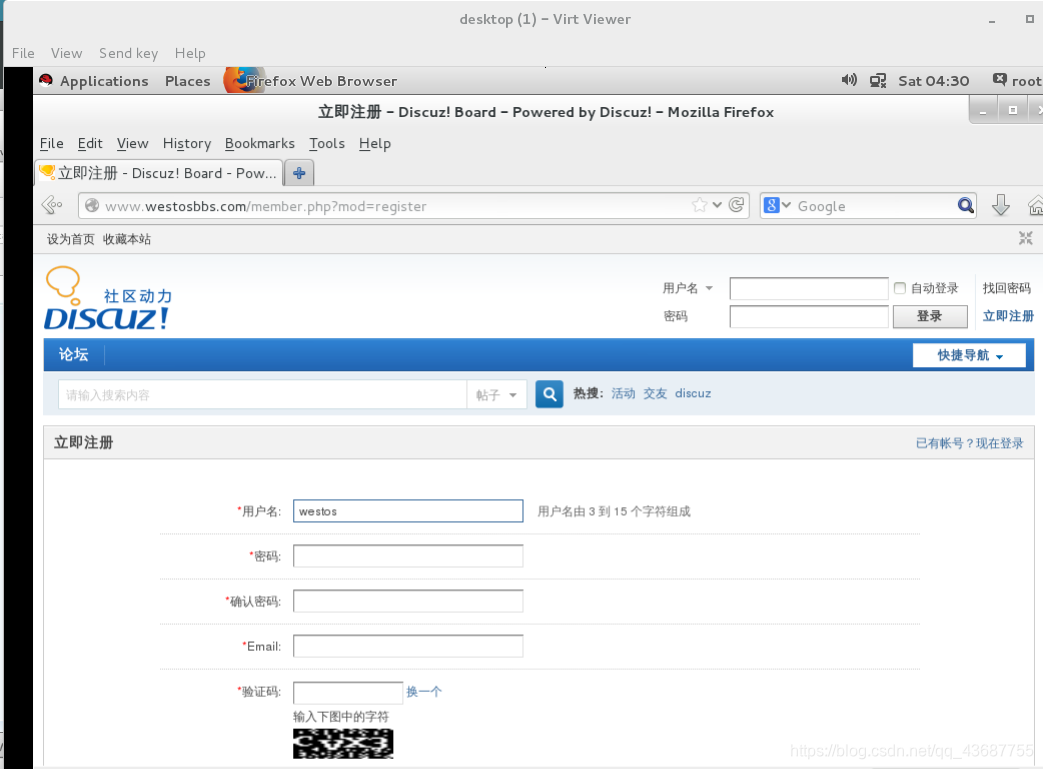Open the Firefox View menu
Image resolution: width=1043 pixels, height=769 pixels.
click(132, 144)
